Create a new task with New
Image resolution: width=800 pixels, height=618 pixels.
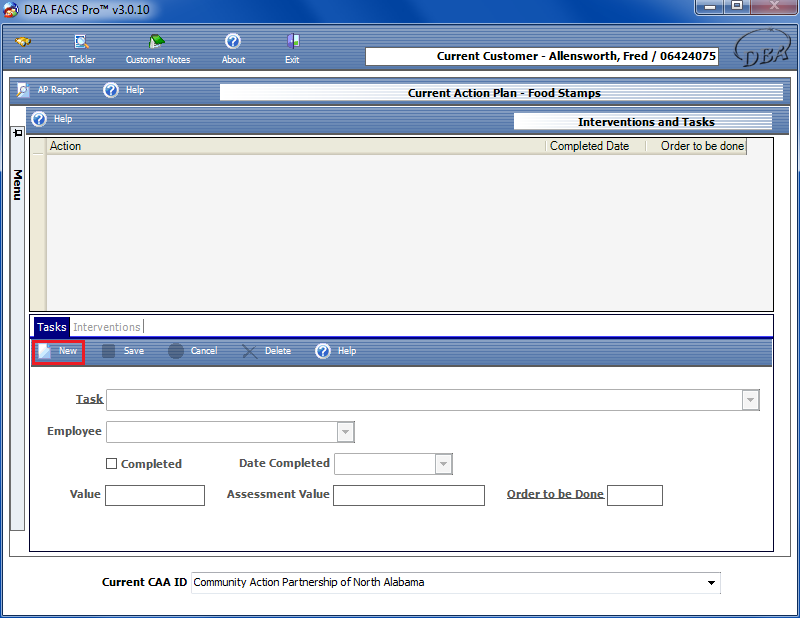point(58,351)
